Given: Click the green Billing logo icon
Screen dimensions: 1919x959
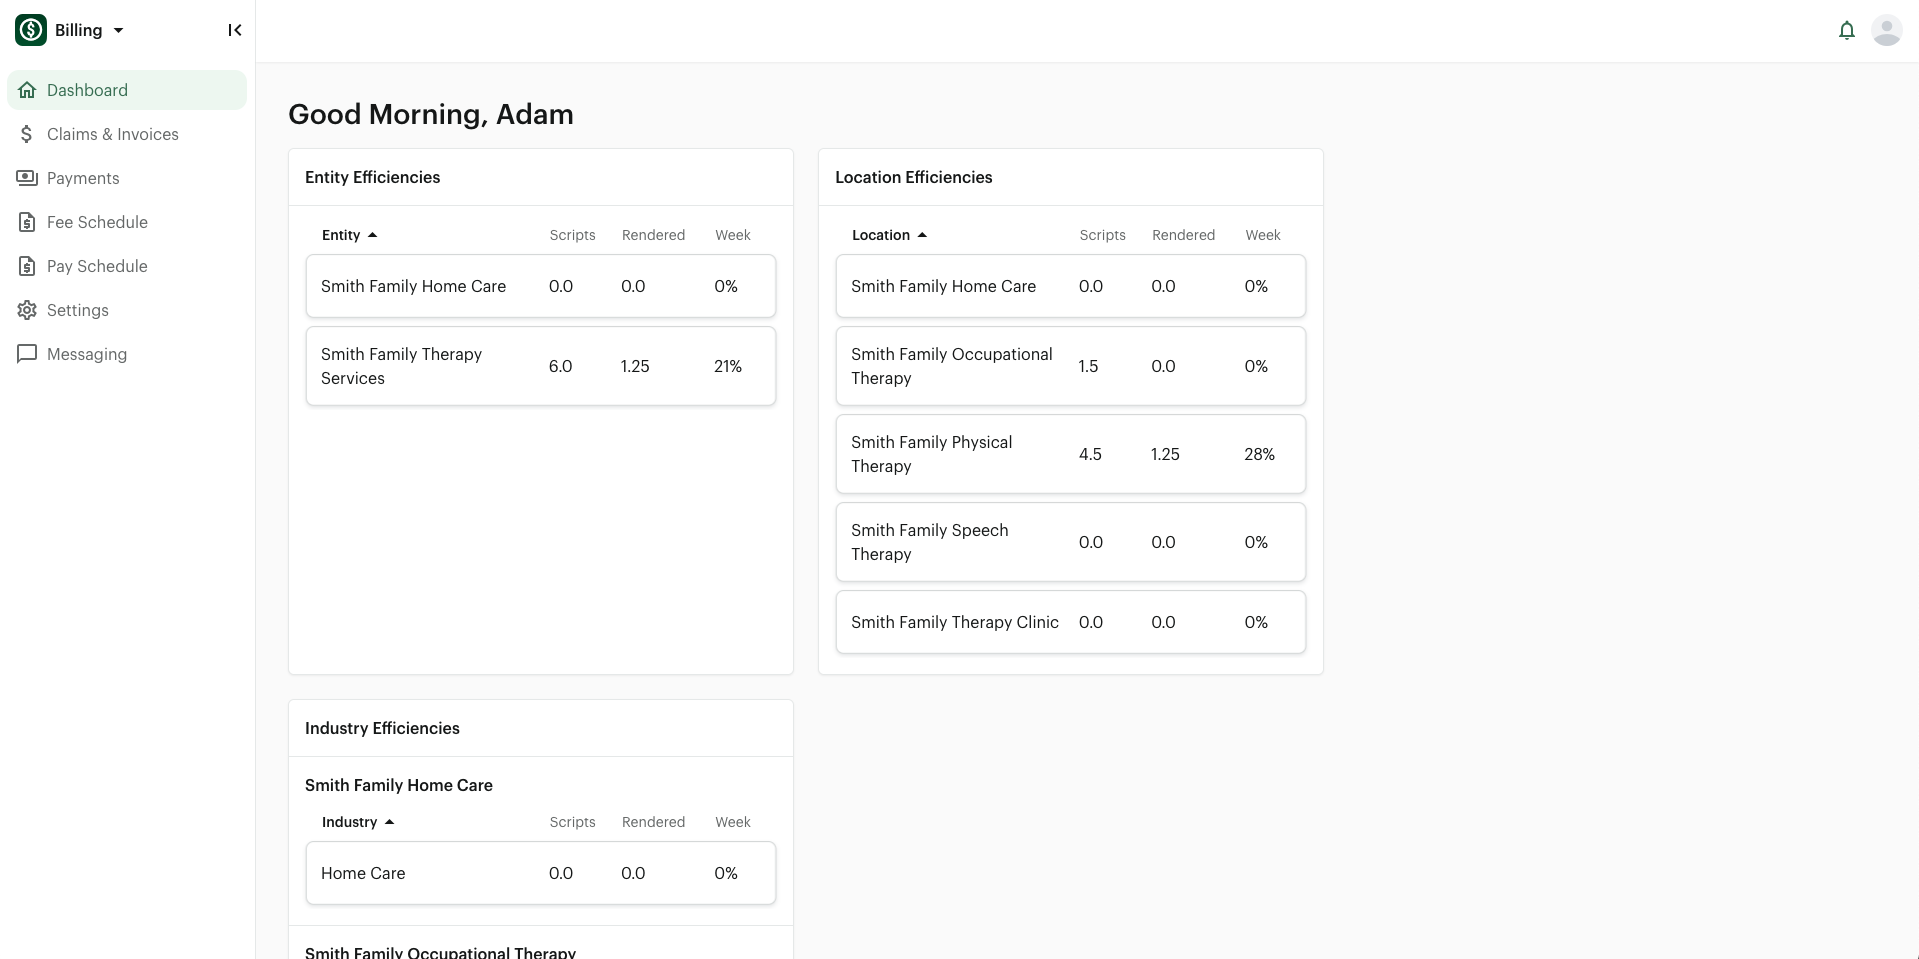Looking at the screenshot, I should (x=31, y=30).
